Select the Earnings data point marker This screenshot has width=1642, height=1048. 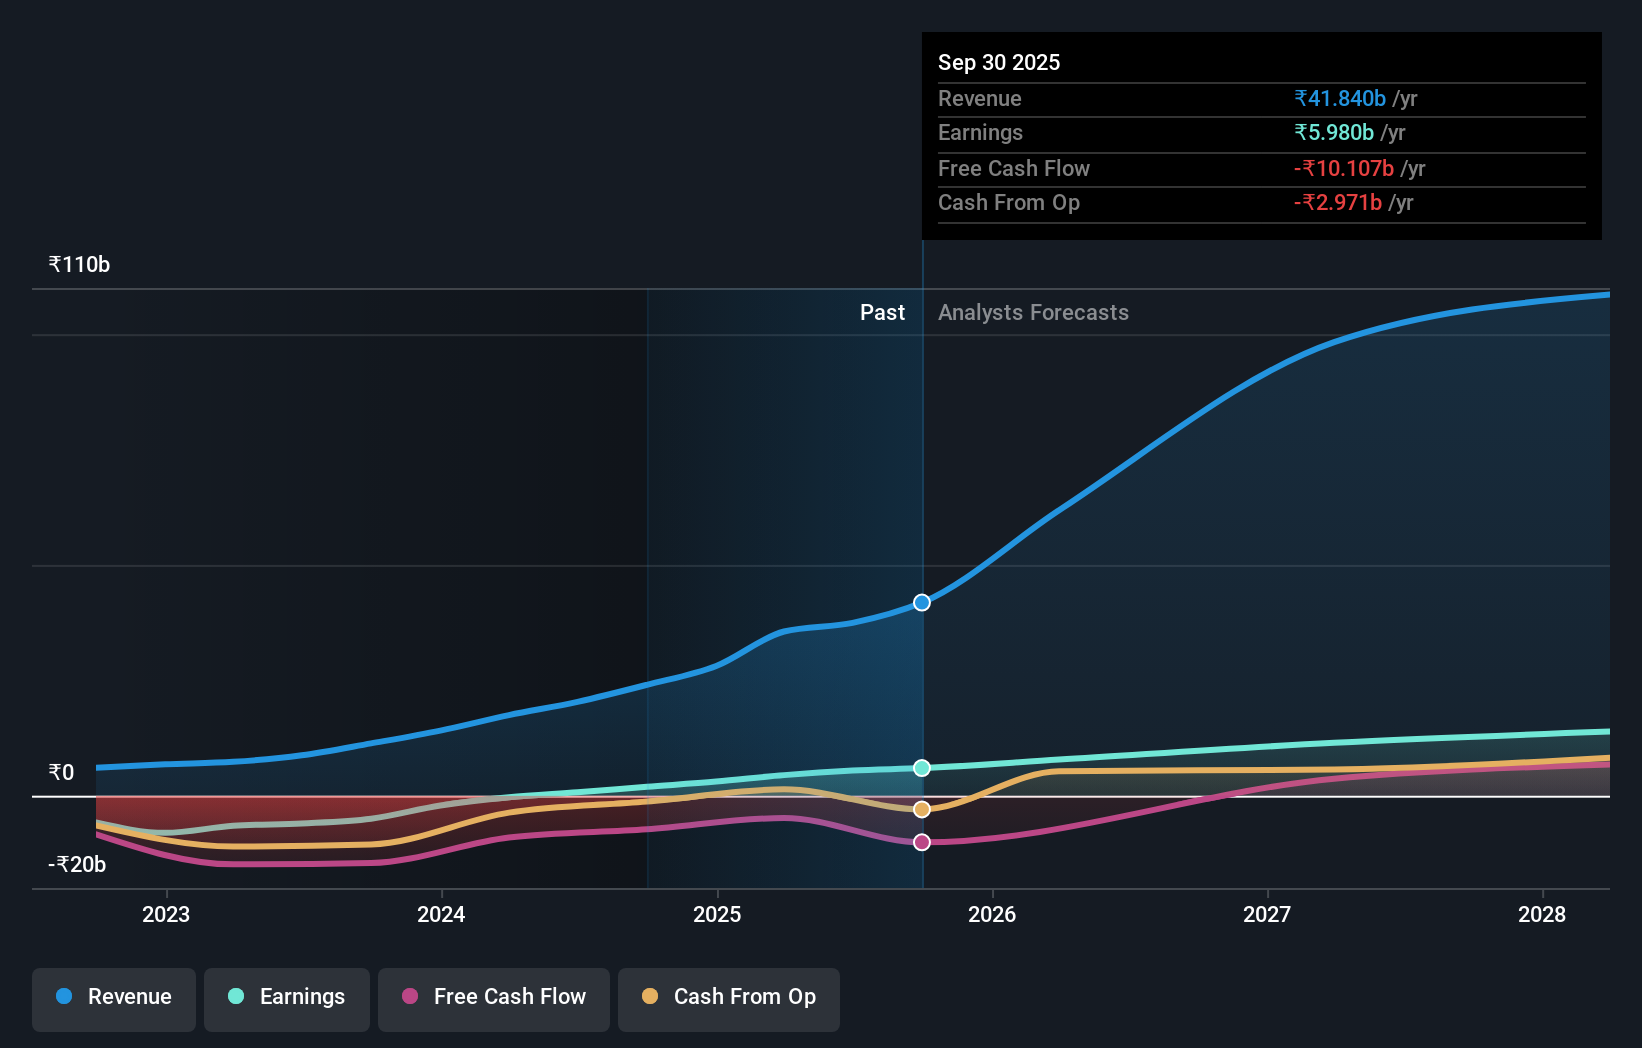click(921, 768)
